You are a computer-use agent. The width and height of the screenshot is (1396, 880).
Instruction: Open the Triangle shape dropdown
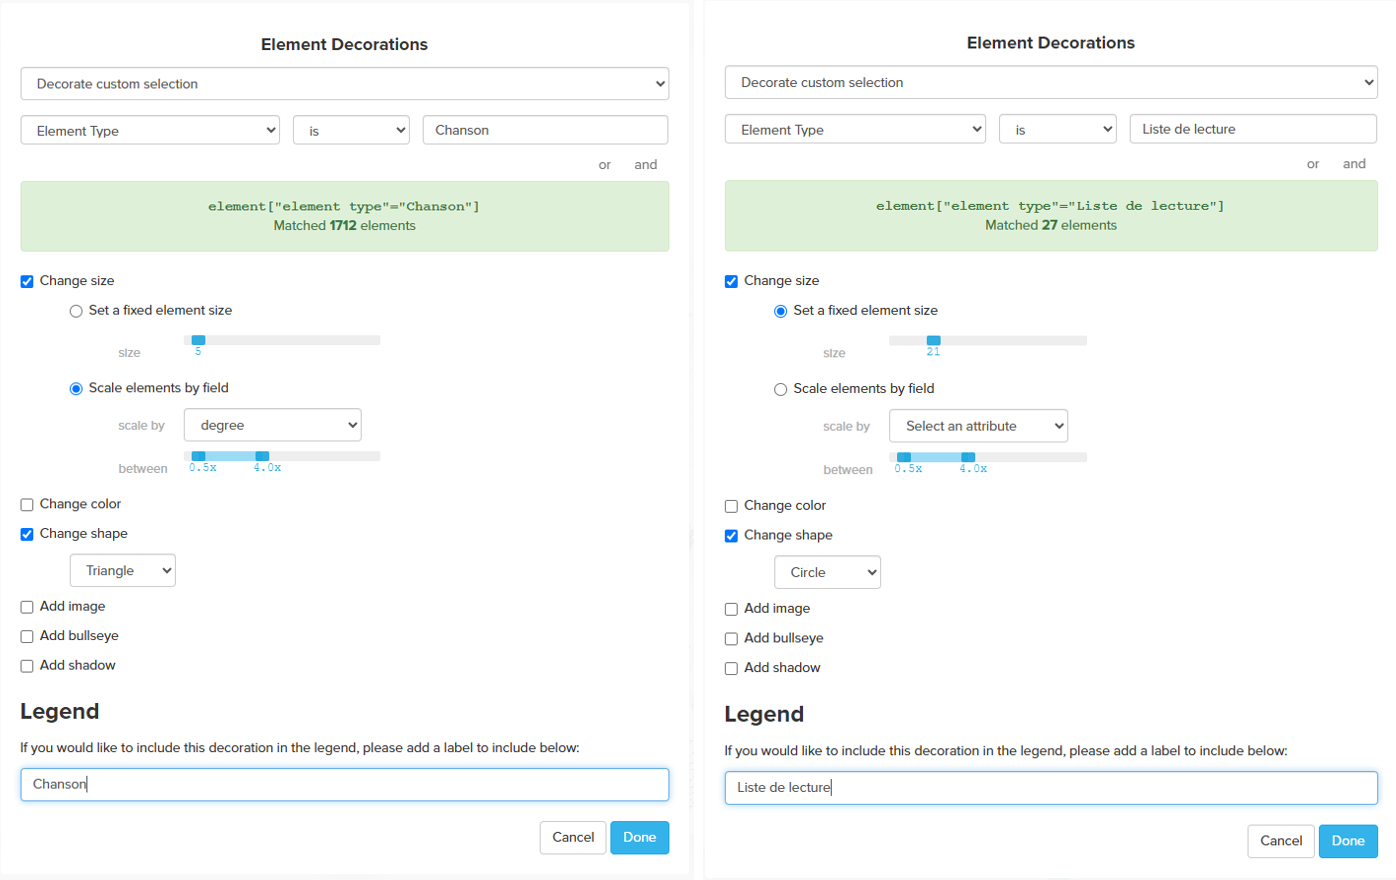[x=123, y=570]
